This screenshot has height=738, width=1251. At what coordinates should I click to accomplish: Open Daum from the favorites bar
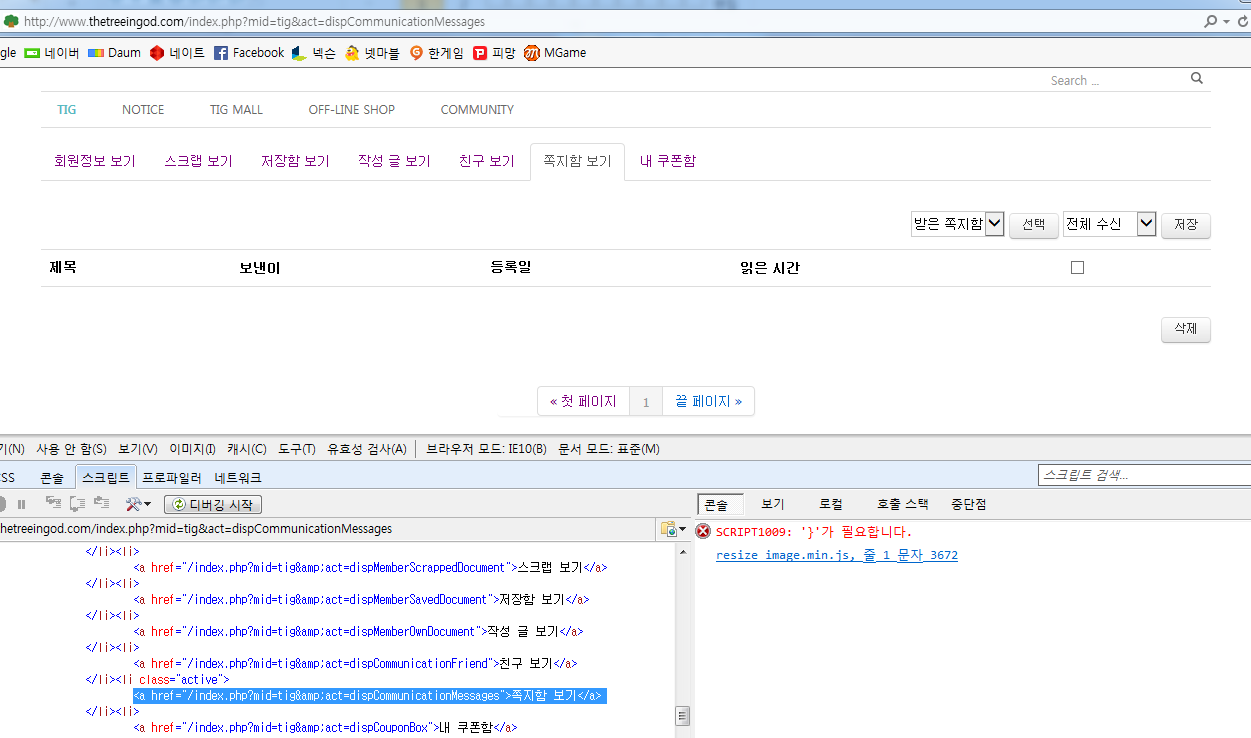[x=113, y=53]
